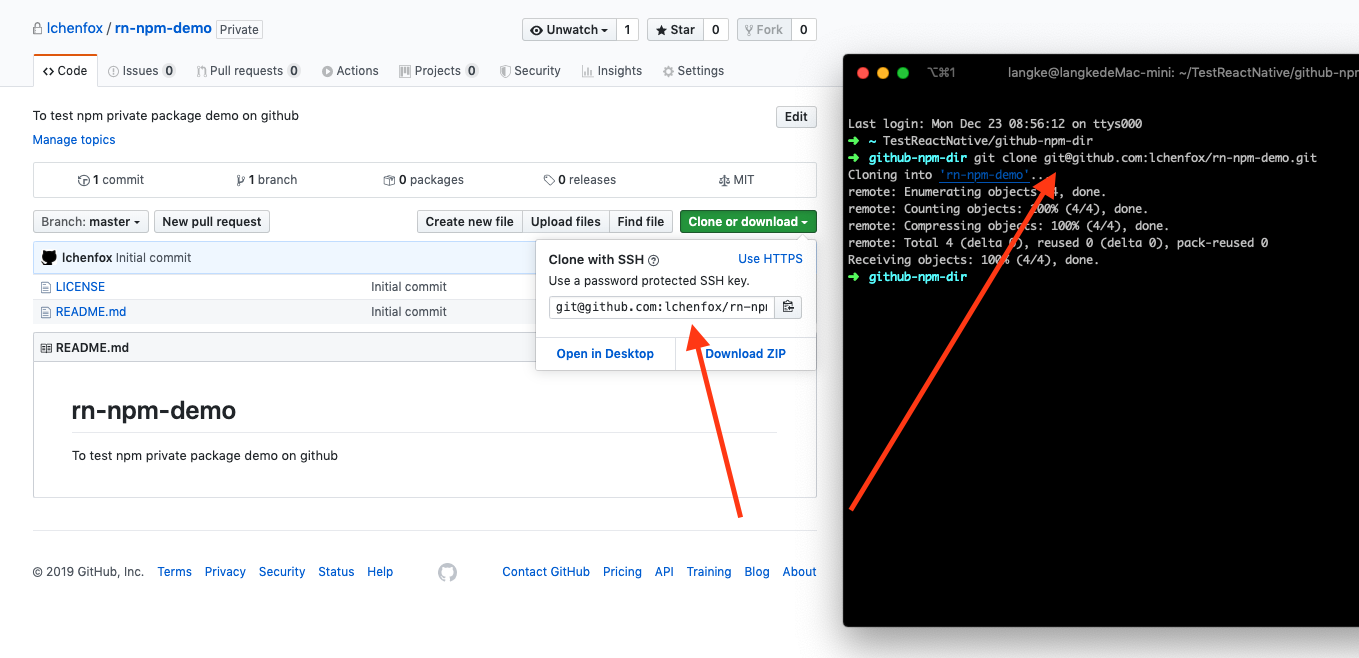Click footer Training link

point(709,572)
